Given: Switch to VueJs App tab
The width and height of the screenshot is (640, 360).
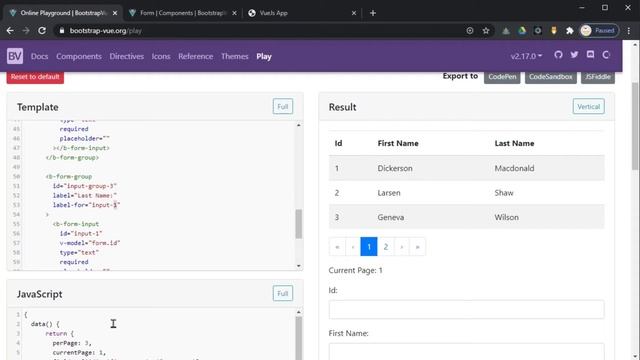Looking at the screenshot, I should [x=302, y=13].
